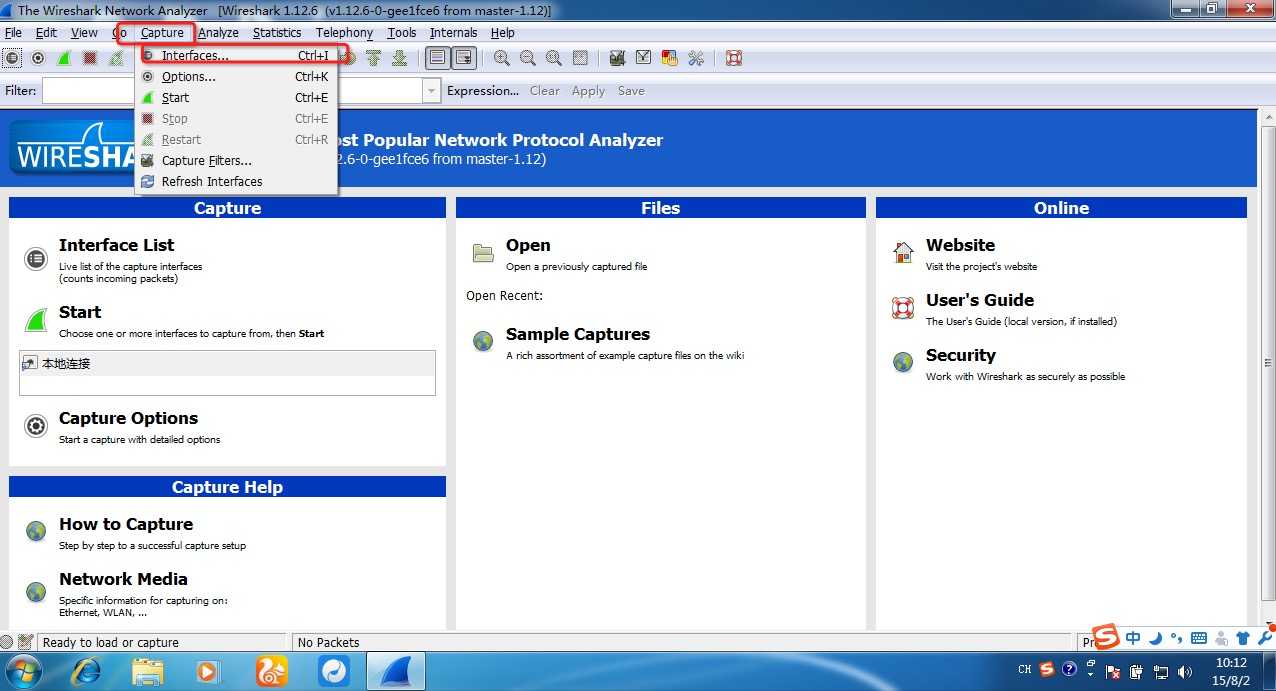Open the View menu
Viewport: 1276px width, 691px height.
[84, 33]
